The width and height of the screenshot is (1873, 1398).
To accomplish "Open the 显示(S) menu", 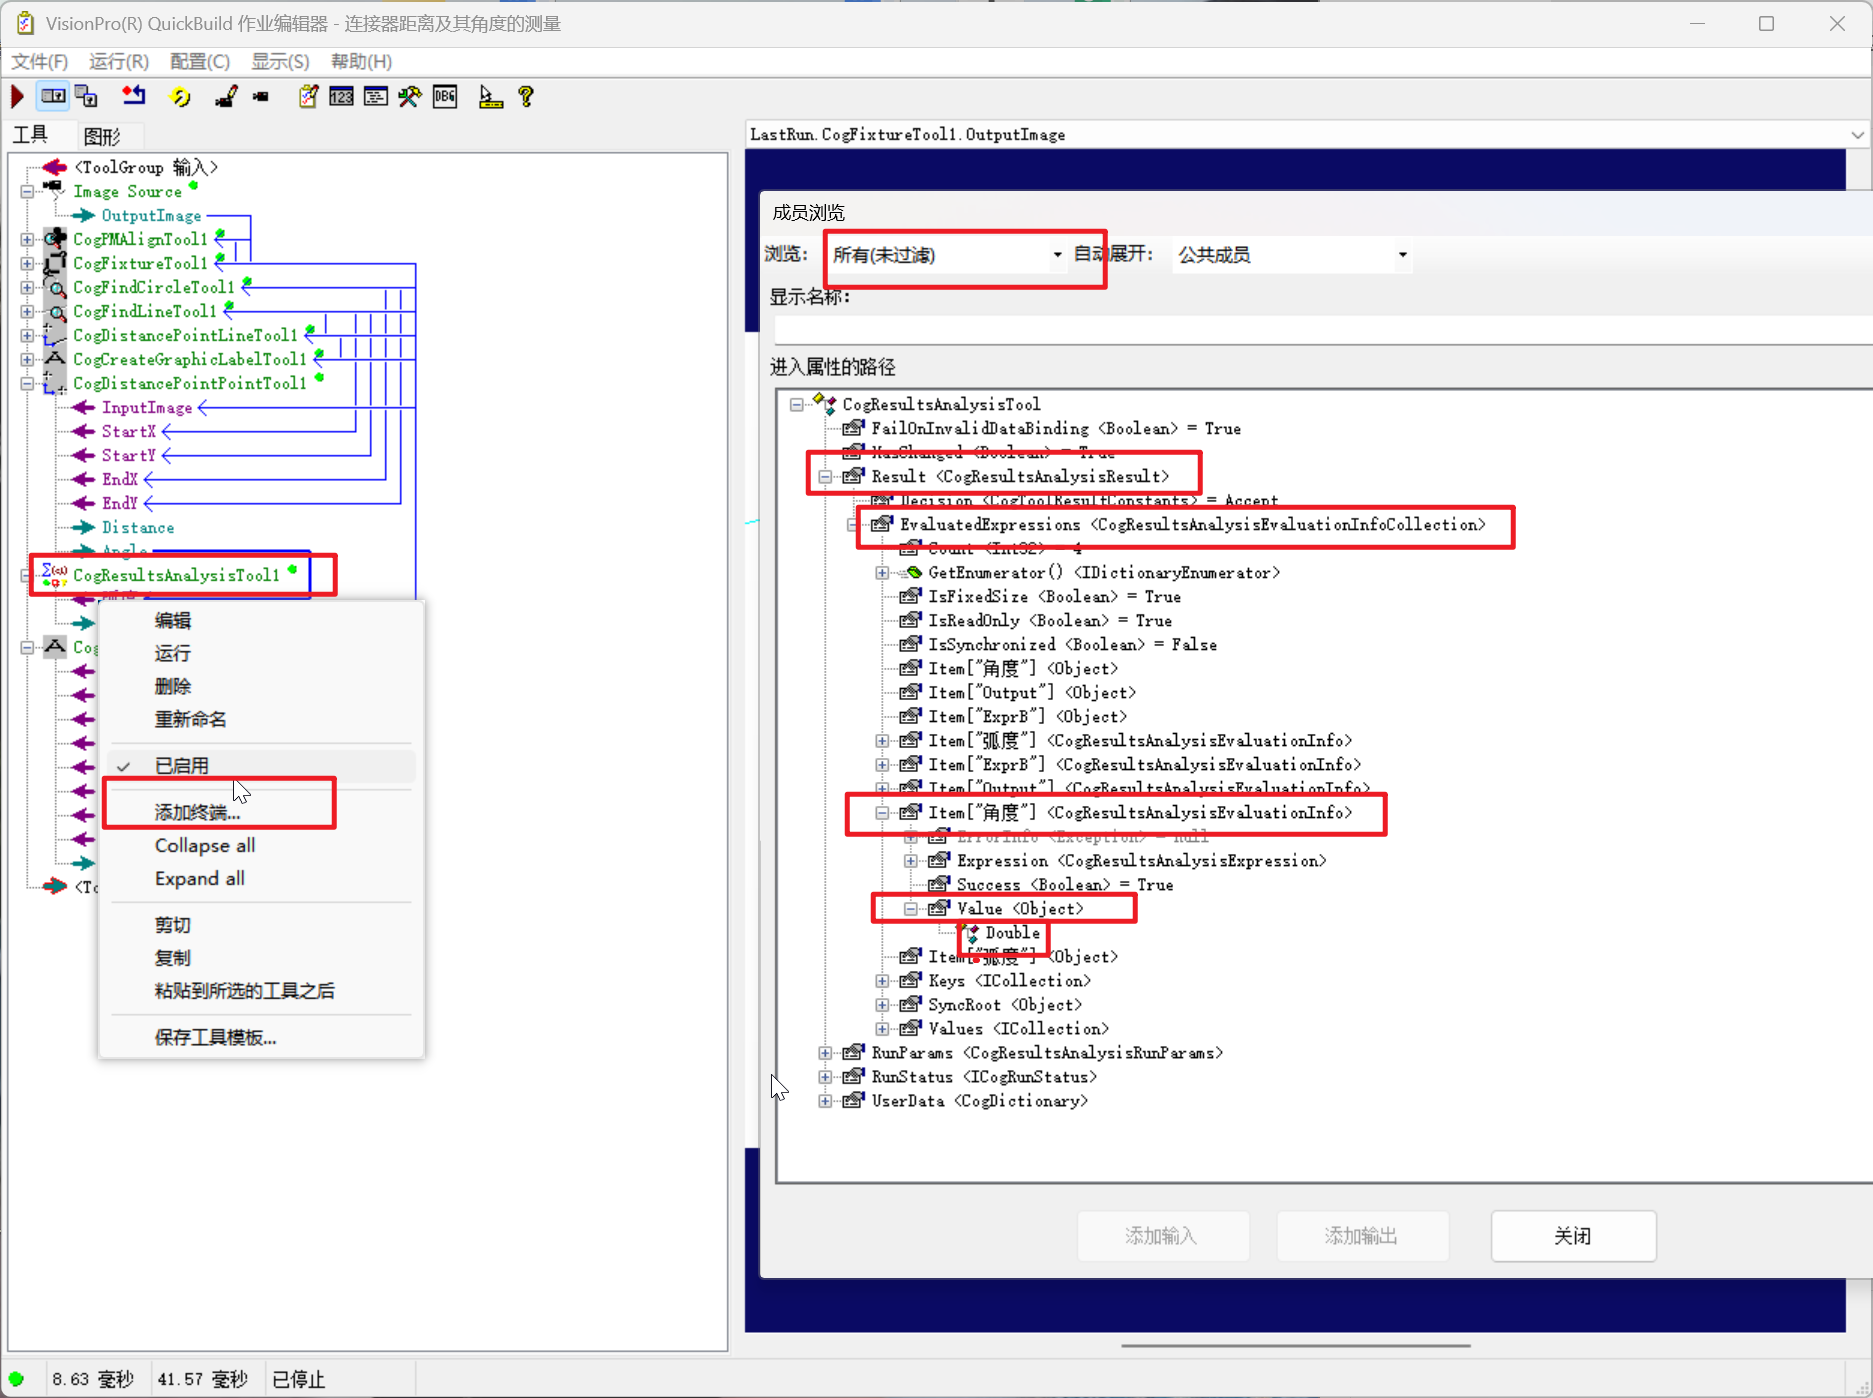I will point(280,61).
